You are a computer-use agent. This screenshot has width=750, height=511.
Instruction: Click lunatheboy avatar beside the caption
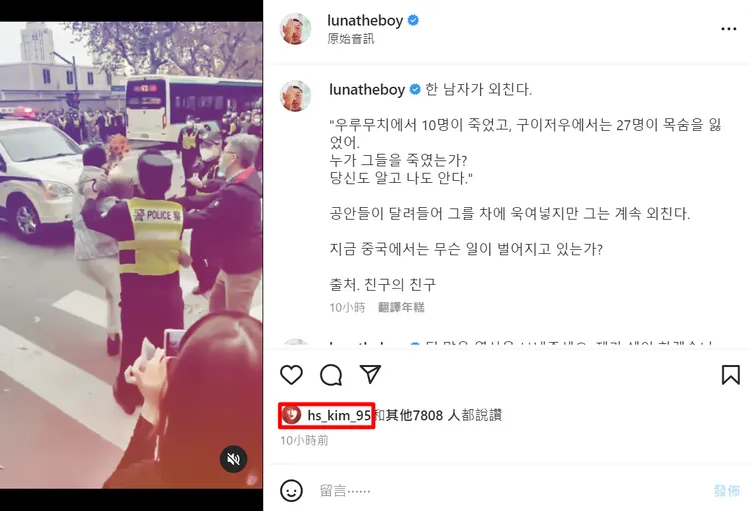pyautogui.click(x=295, y=96)
